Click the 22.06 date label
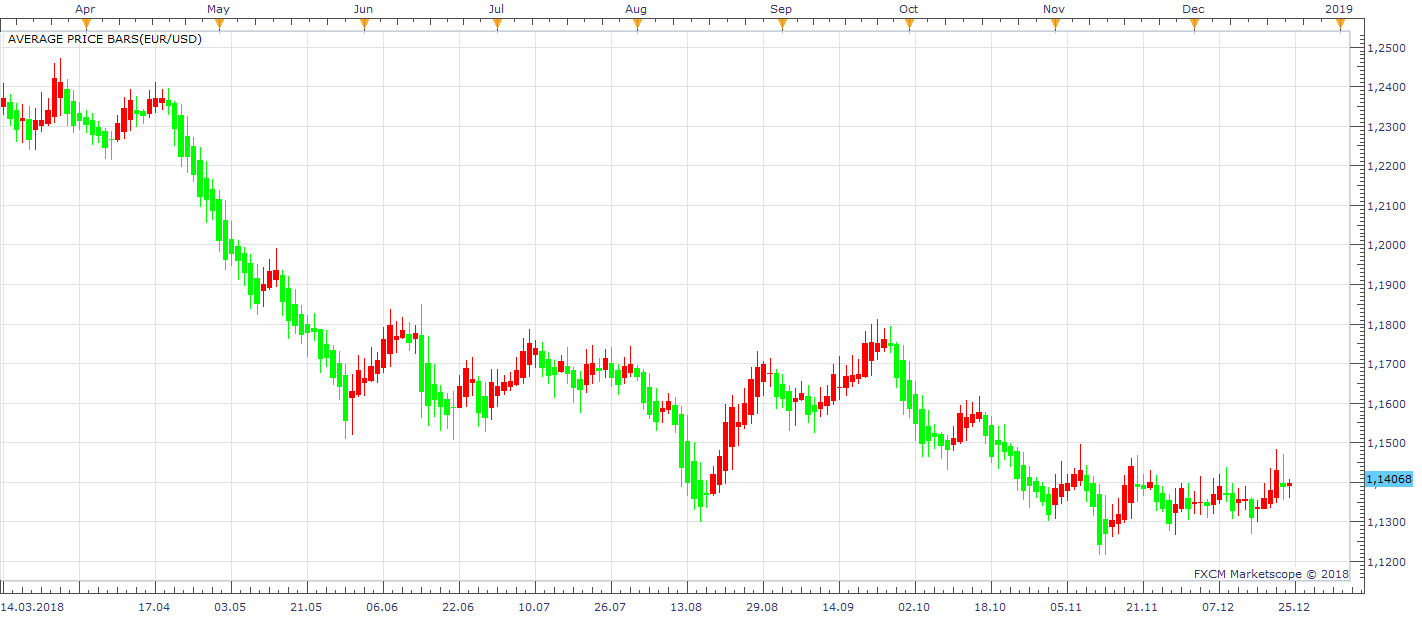The image size is (1422, 619). 458,607
